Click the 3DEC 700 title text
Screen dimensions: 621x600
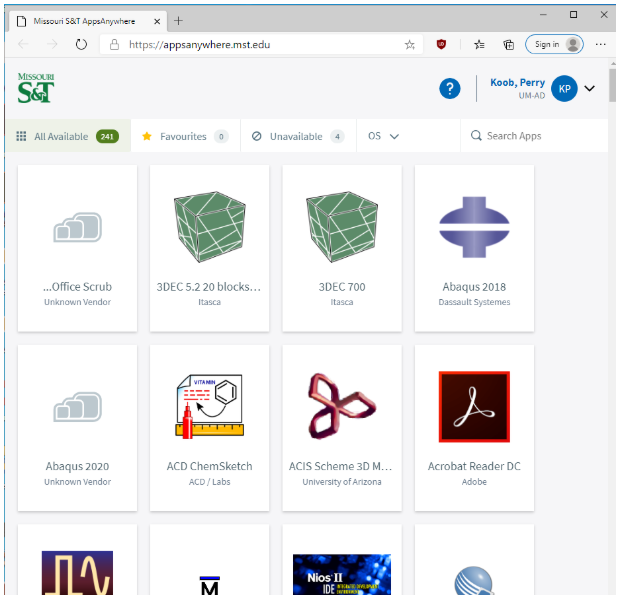tap(342, 287)
